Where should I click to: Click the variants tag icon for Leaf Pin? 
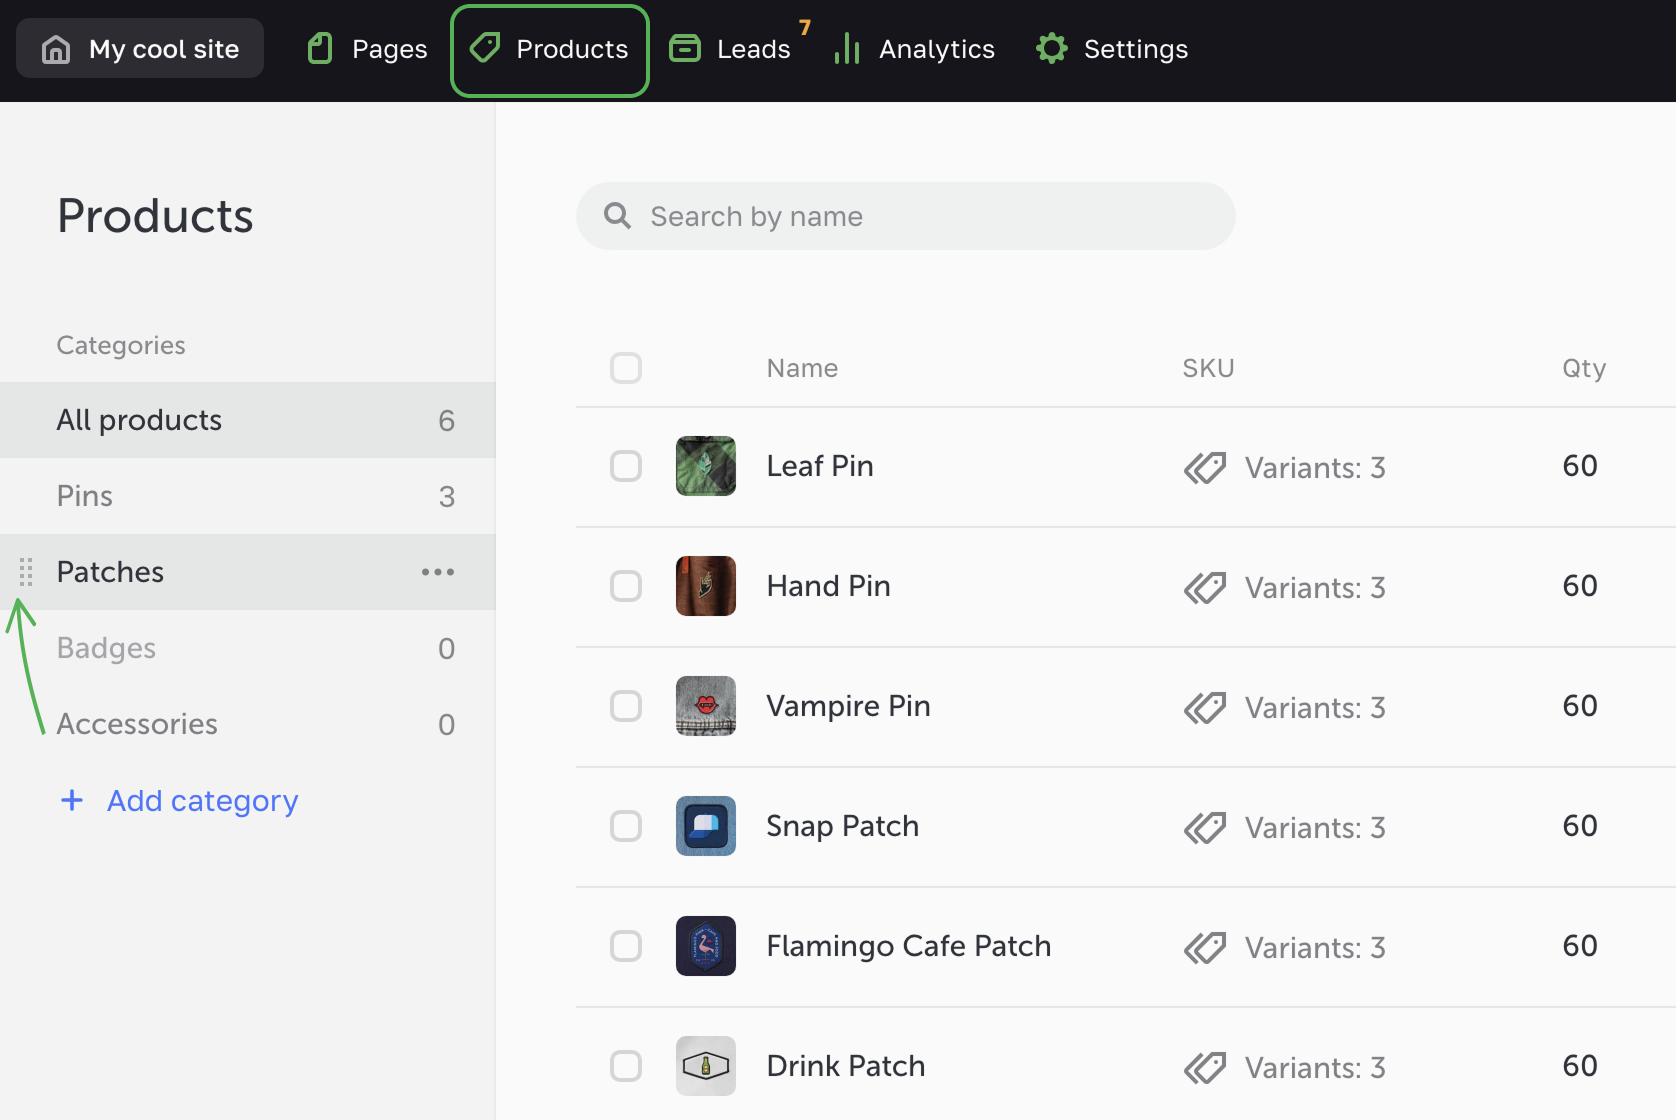coord(1205,467)
